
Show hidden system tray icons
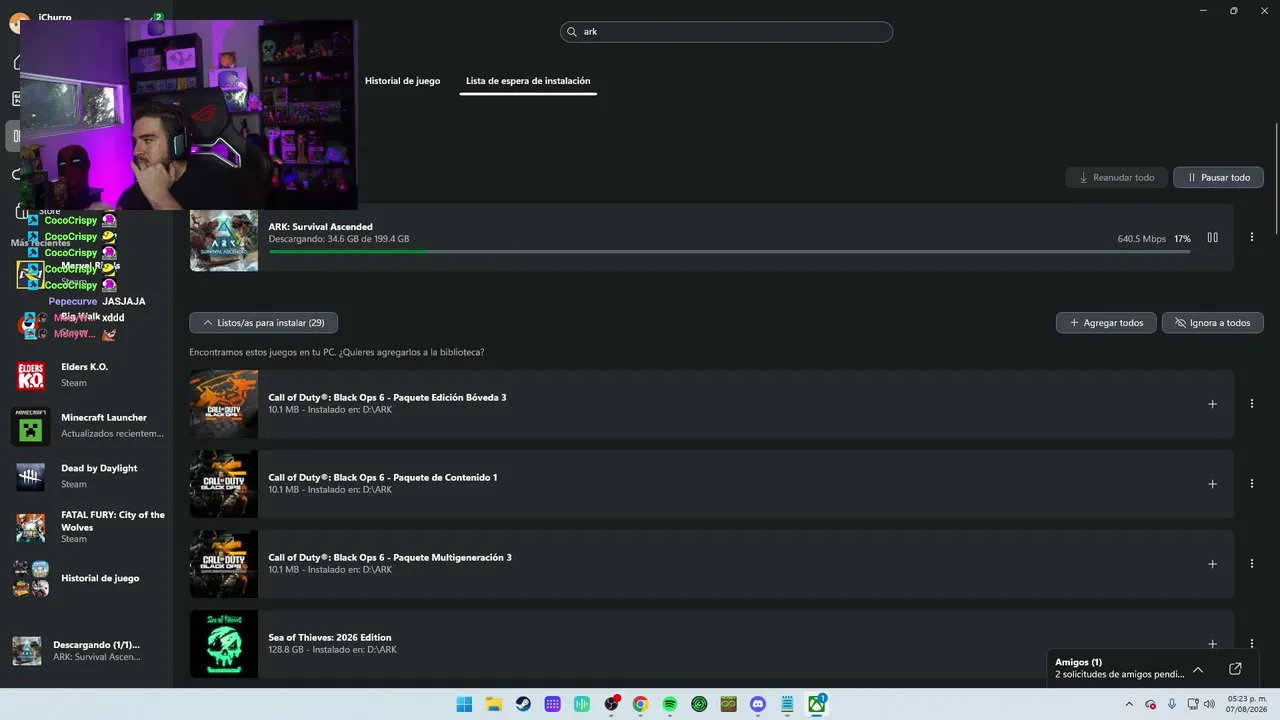point(1131,704)
